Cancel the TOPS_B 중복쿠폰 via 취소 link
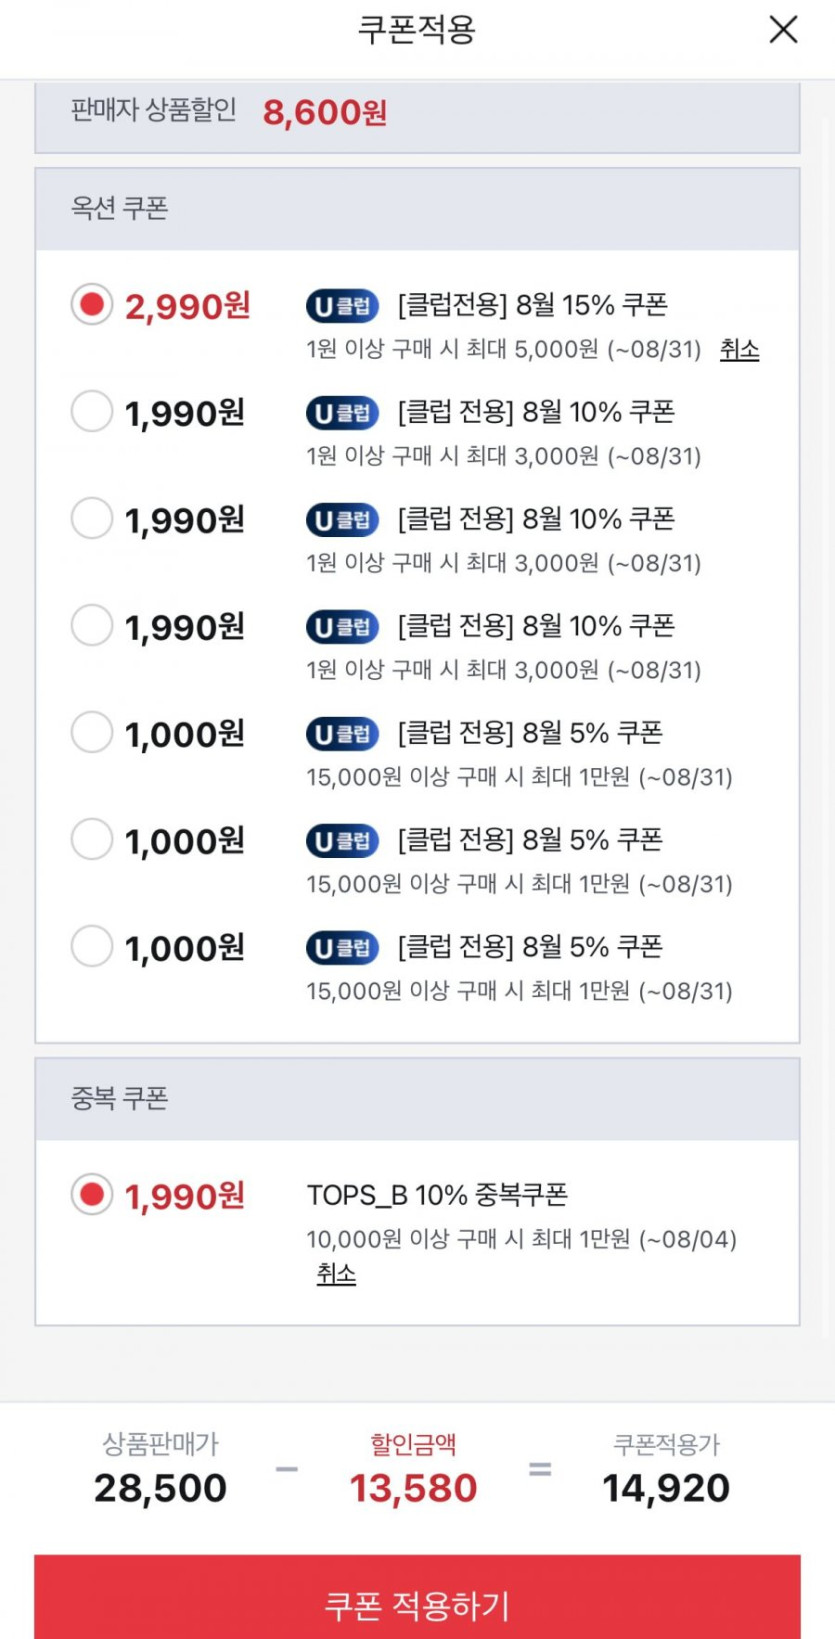 tap(336, 1273)
